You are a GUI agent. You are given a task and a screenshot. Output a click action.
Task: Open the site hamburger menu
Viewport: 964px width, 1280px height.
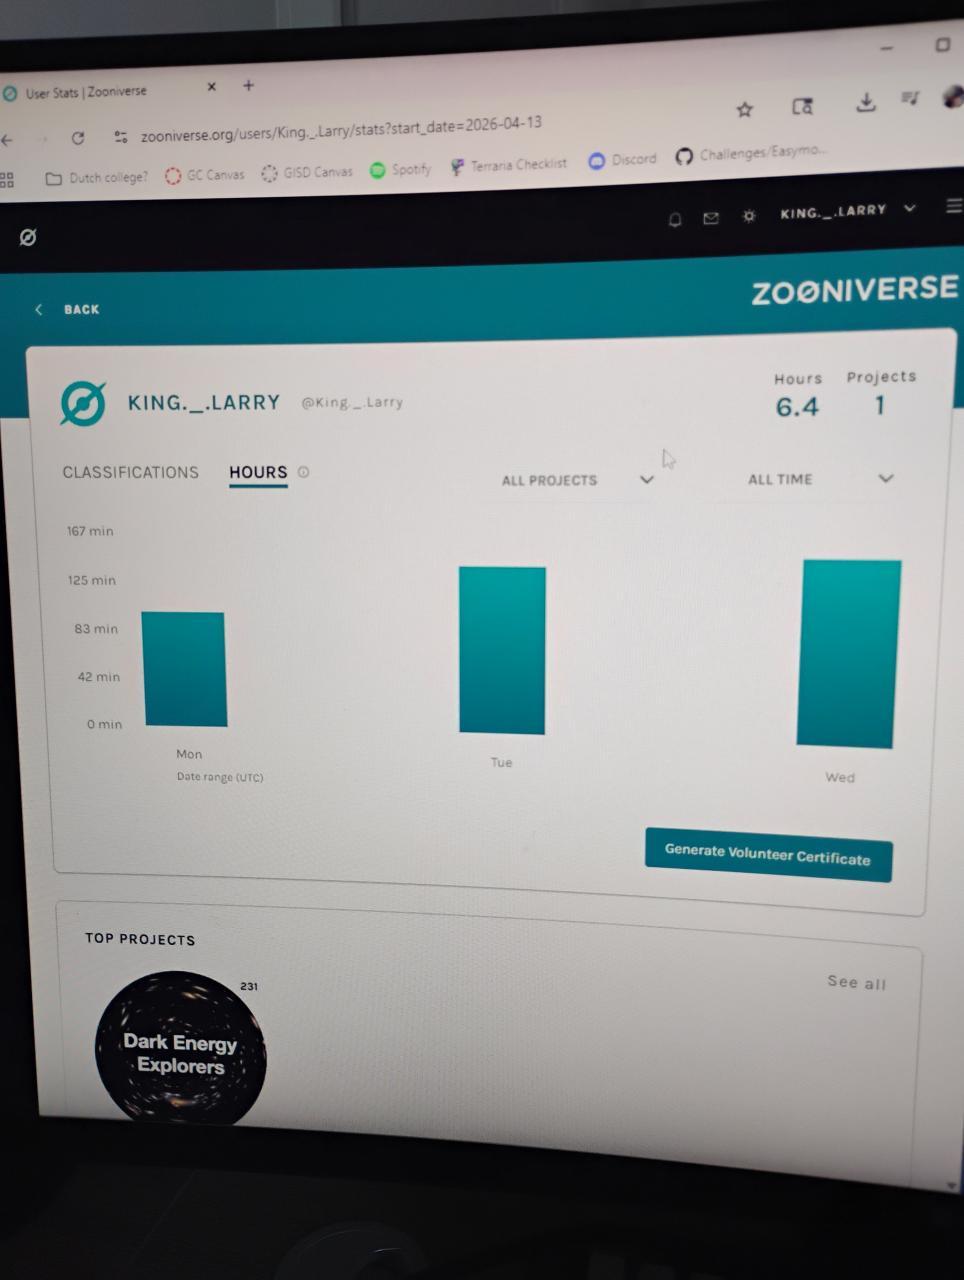[x=953, y=206]
